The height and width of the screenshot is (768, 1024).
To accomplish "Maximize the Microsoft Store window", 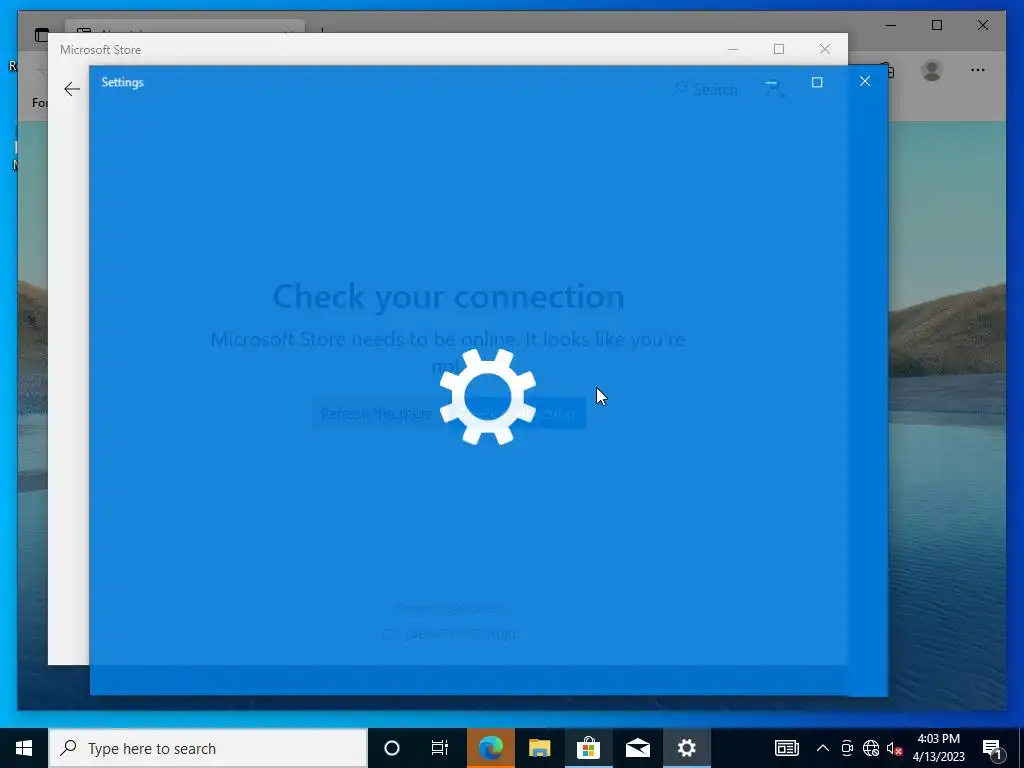I will (778, 50).
